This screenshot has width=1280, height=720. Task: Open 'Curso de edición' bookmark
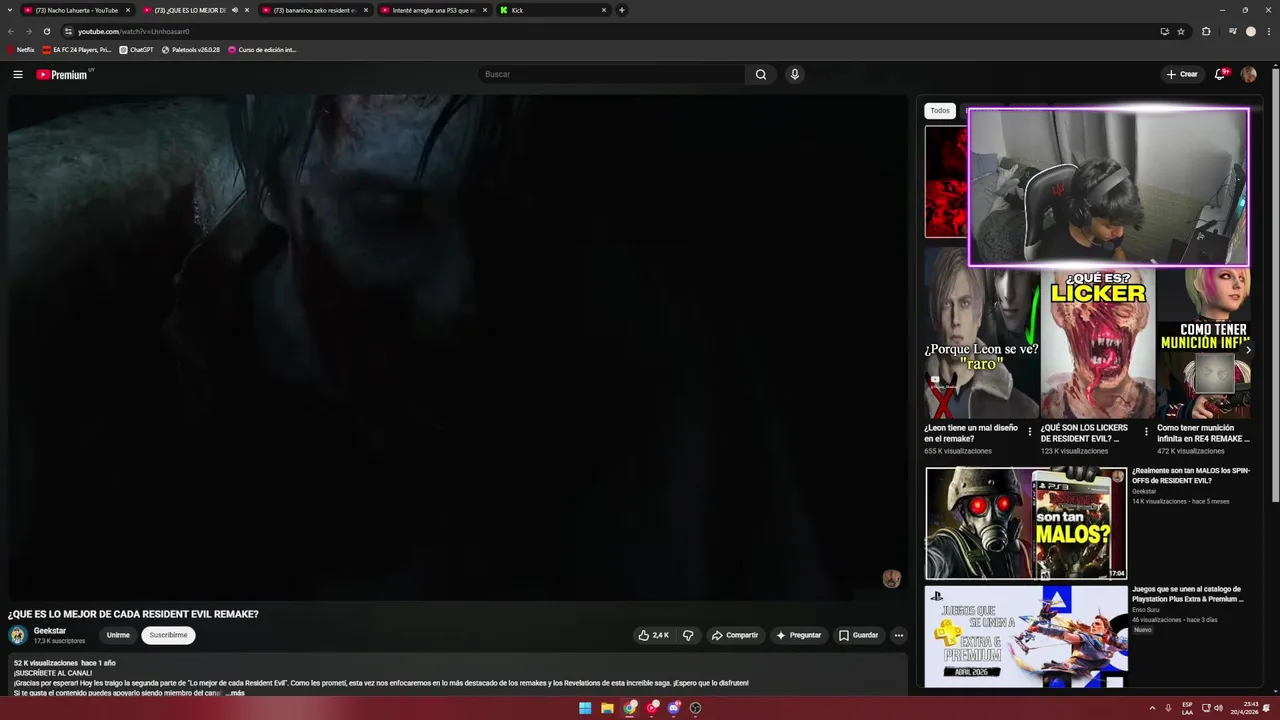point(262,49)
